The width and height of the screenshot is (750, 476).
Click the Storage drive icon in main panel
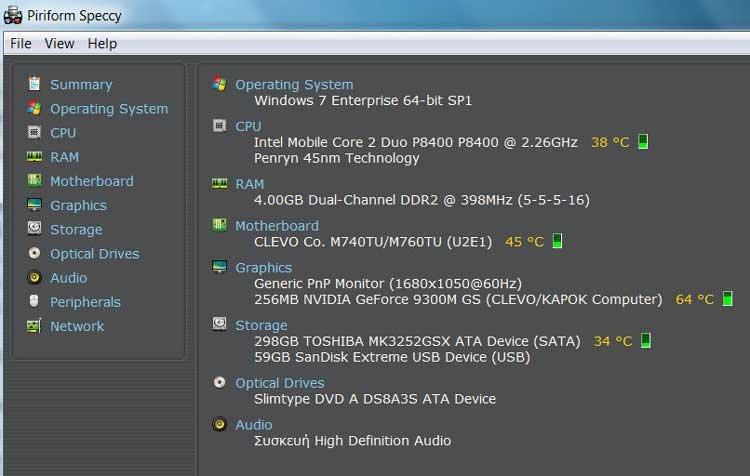tap(220, 324)
